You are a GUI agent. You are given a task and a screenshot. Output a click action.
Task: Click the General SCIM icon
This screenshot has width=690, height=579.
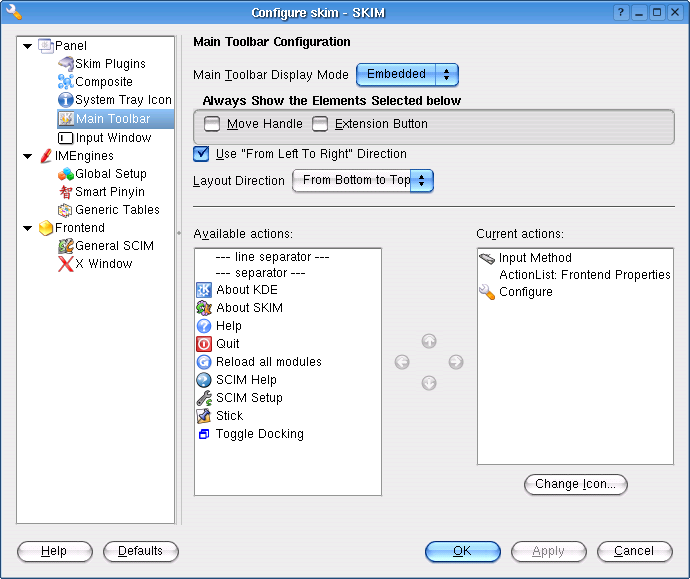66,246
